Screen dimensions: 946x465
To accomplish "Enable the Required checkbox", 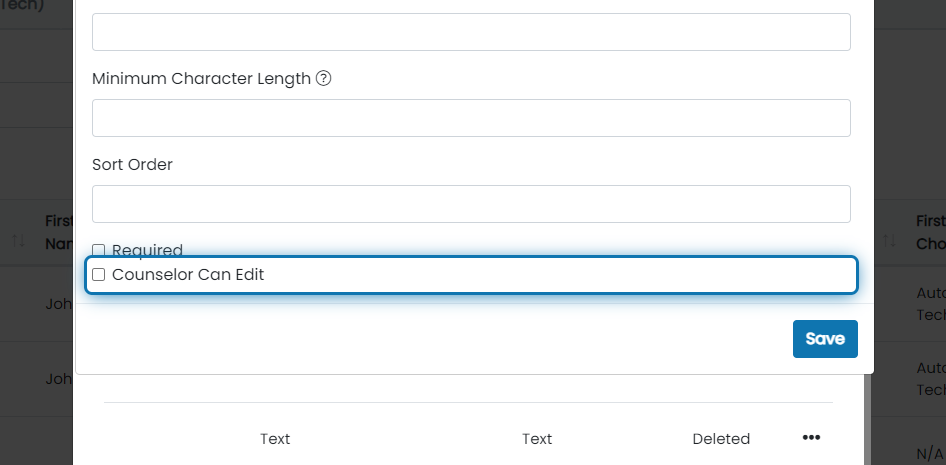I will coord(98,250).
